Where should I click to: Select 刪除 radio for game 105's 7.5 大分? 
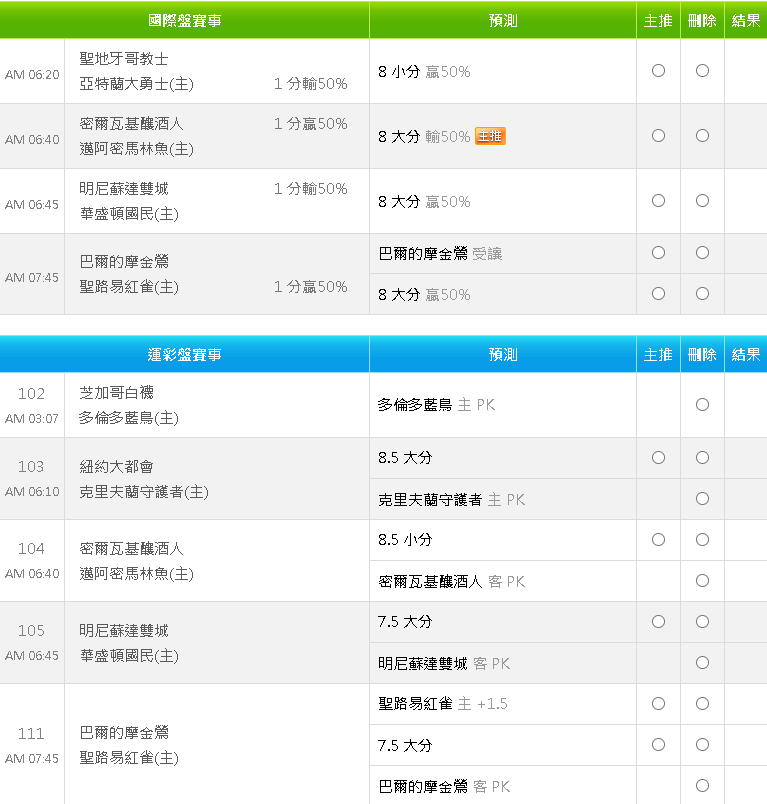702,621
